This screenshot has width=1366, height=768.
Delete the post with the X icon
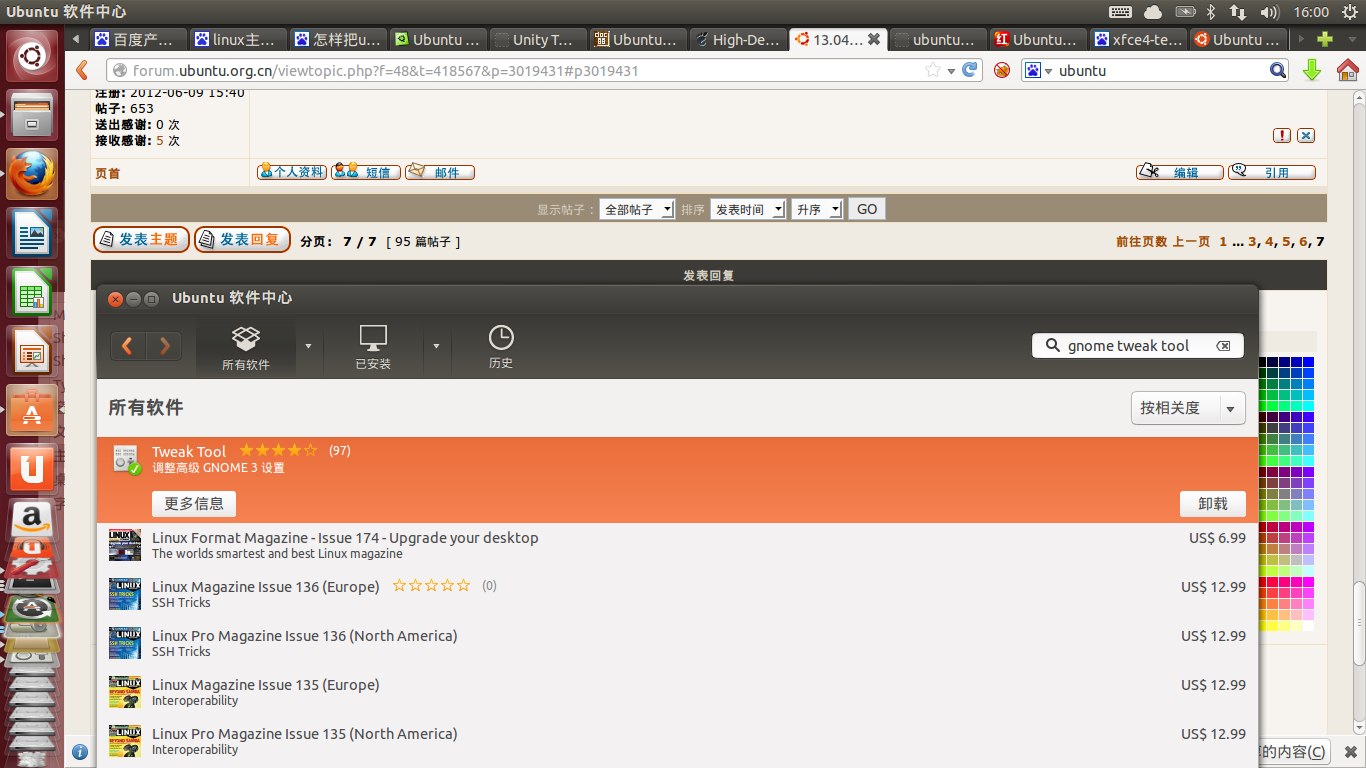(1306, 135)
